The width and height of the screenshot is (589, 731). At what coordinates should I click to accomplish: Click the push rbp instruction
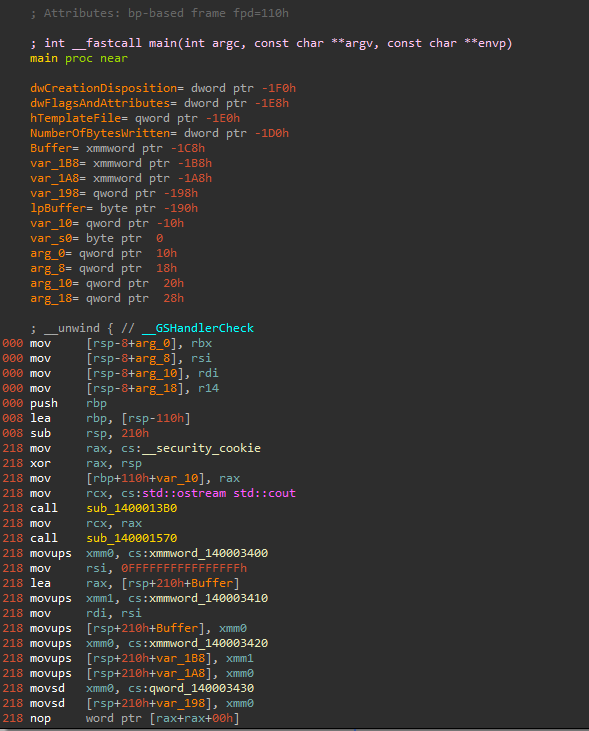pyautogui.click(x=69, y=403)
